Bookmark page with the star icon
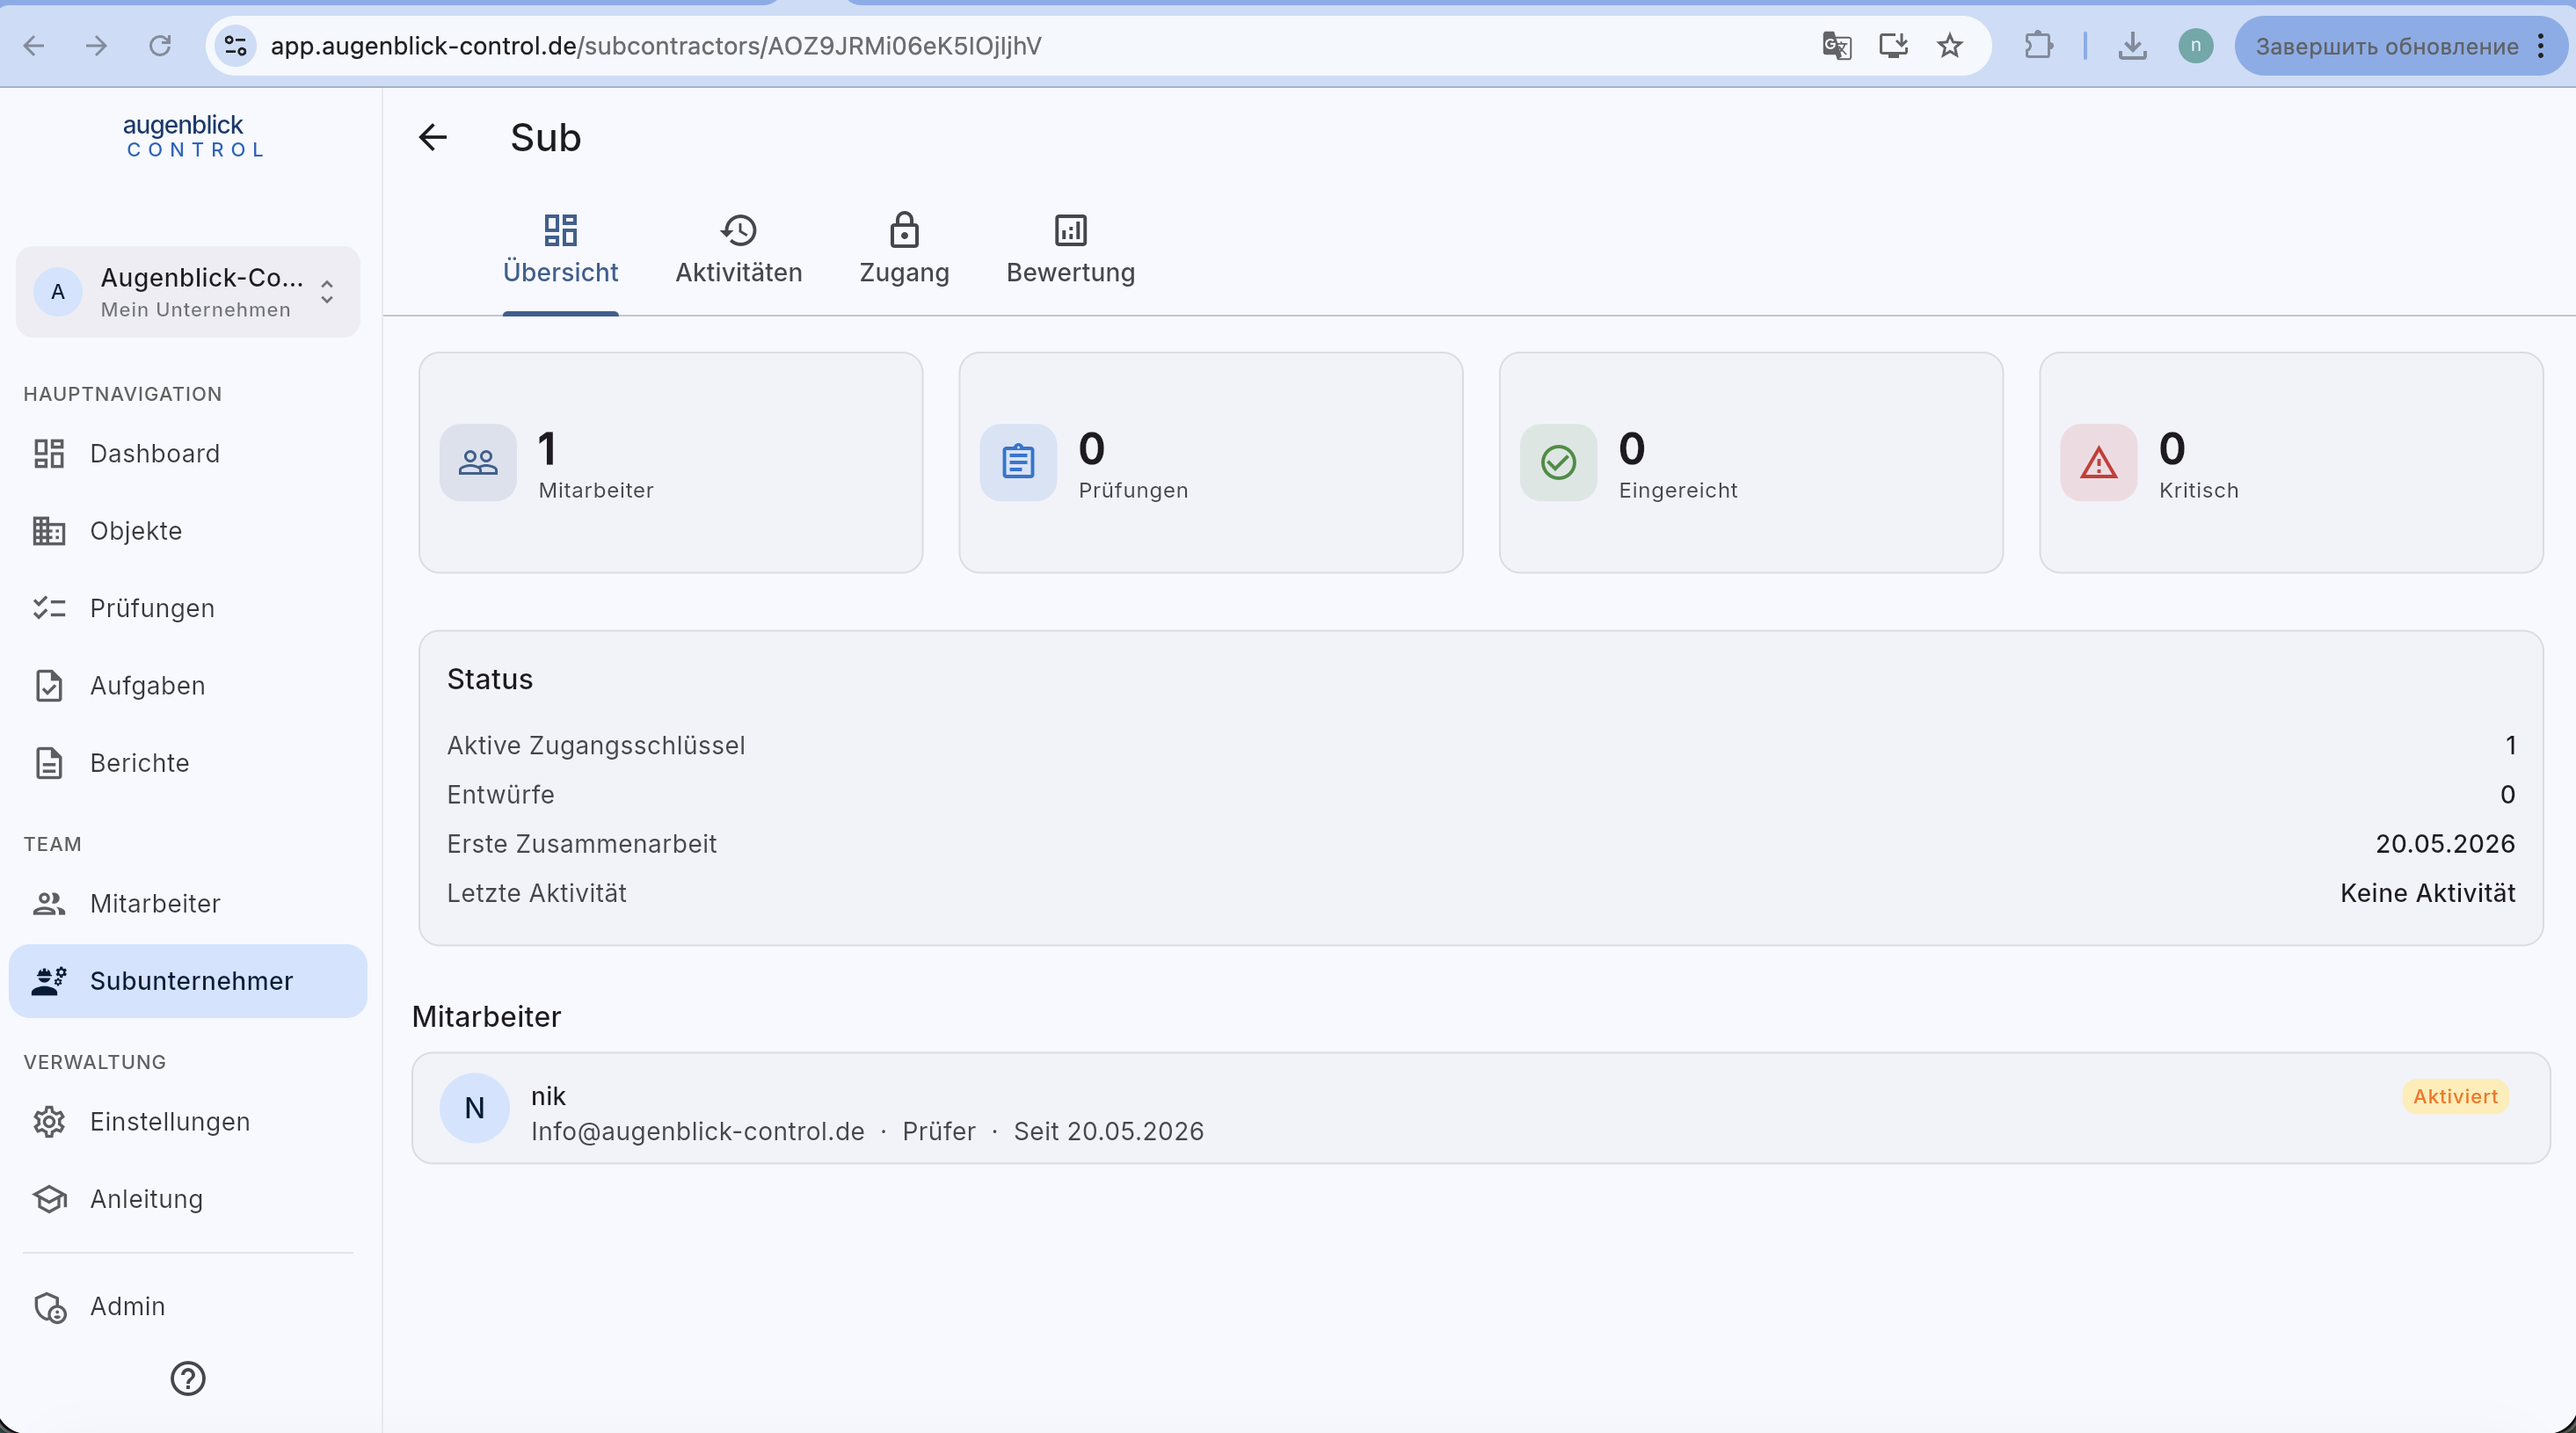 (x=1950, y=46)
